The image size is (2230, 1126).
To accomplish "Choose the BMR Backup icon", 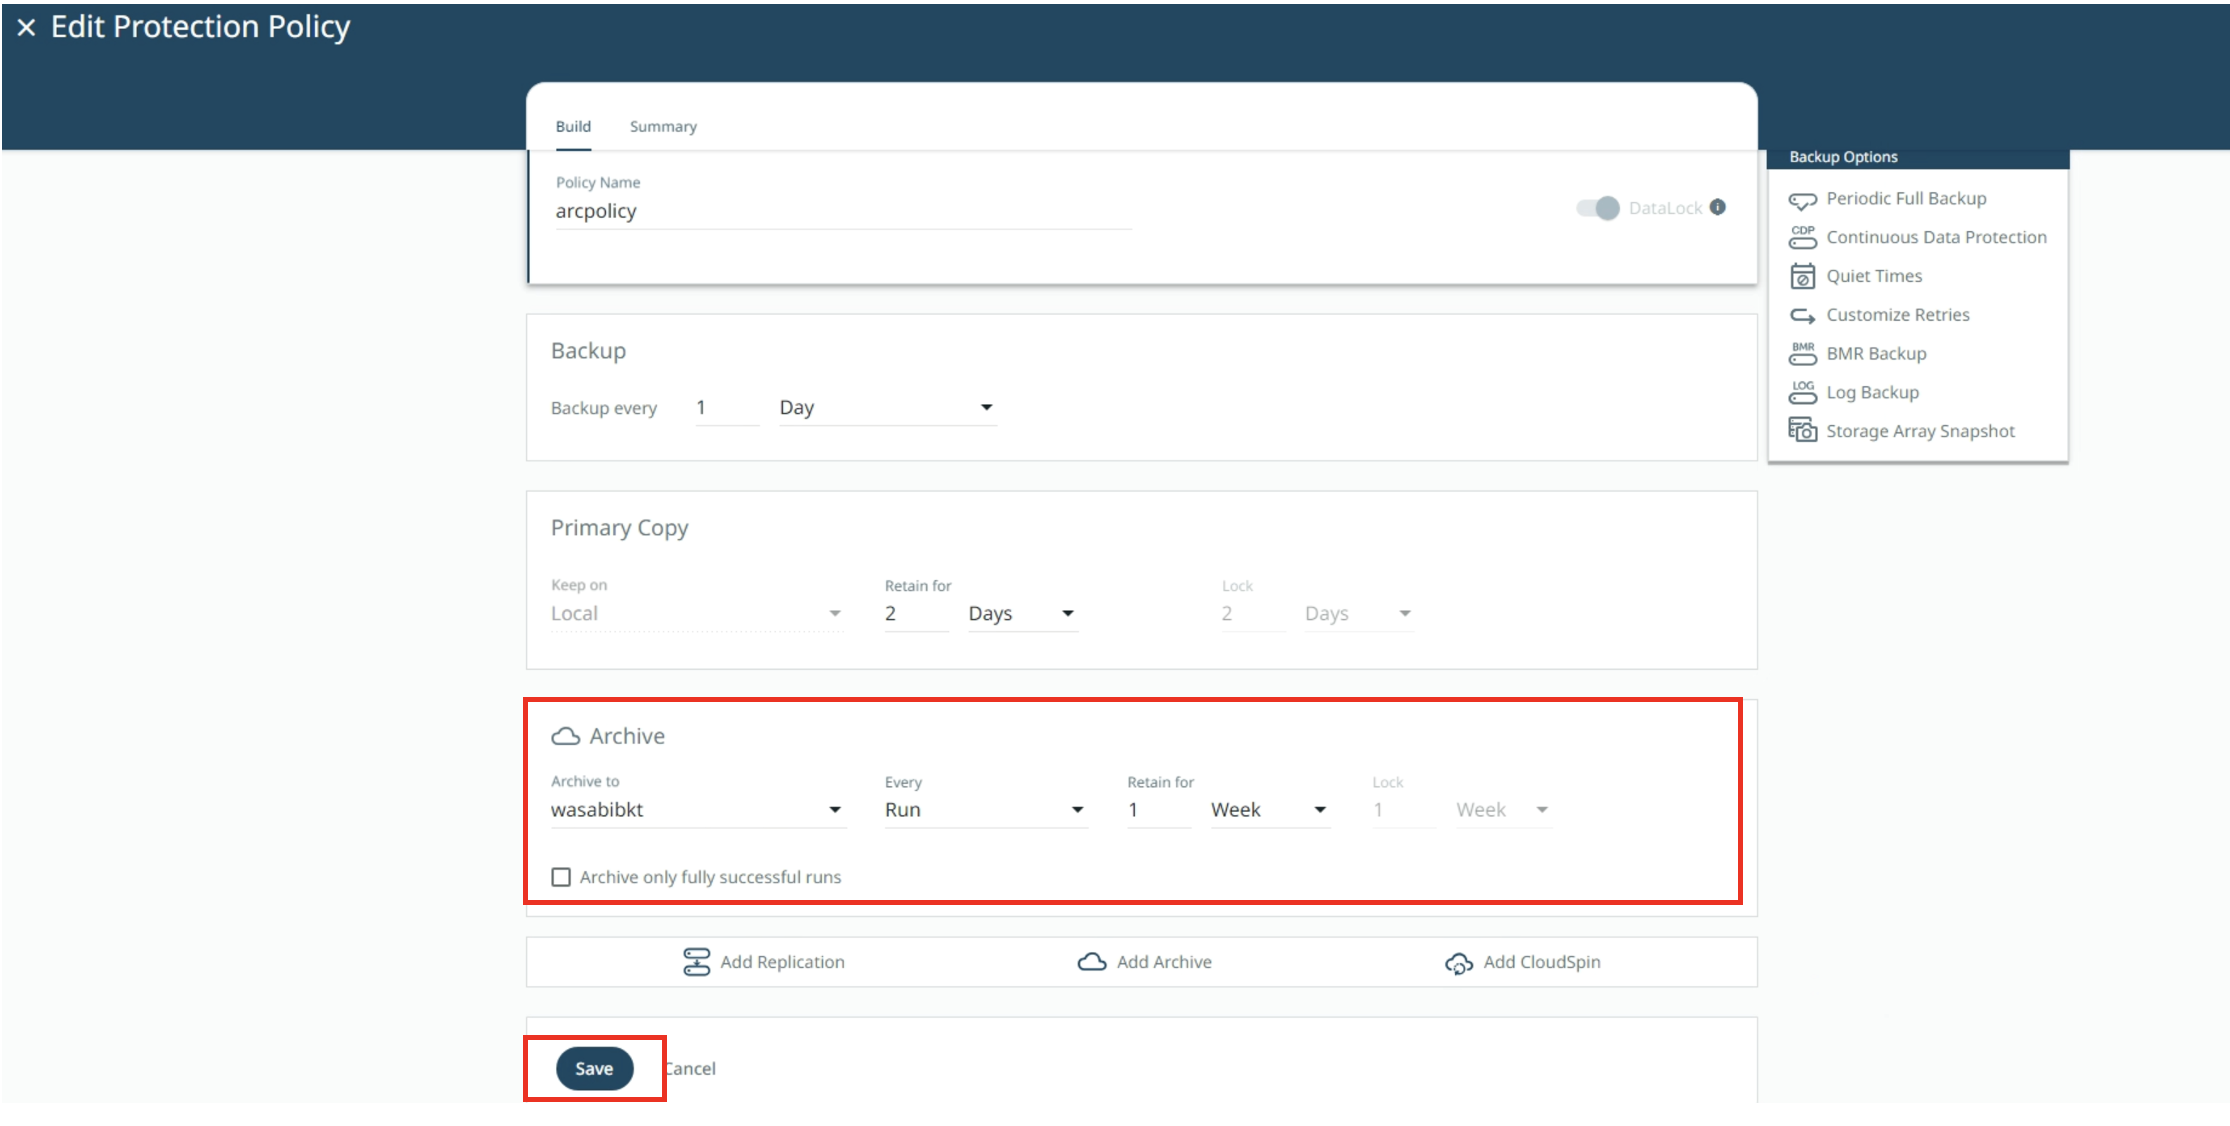I will tap(1802, 353).
